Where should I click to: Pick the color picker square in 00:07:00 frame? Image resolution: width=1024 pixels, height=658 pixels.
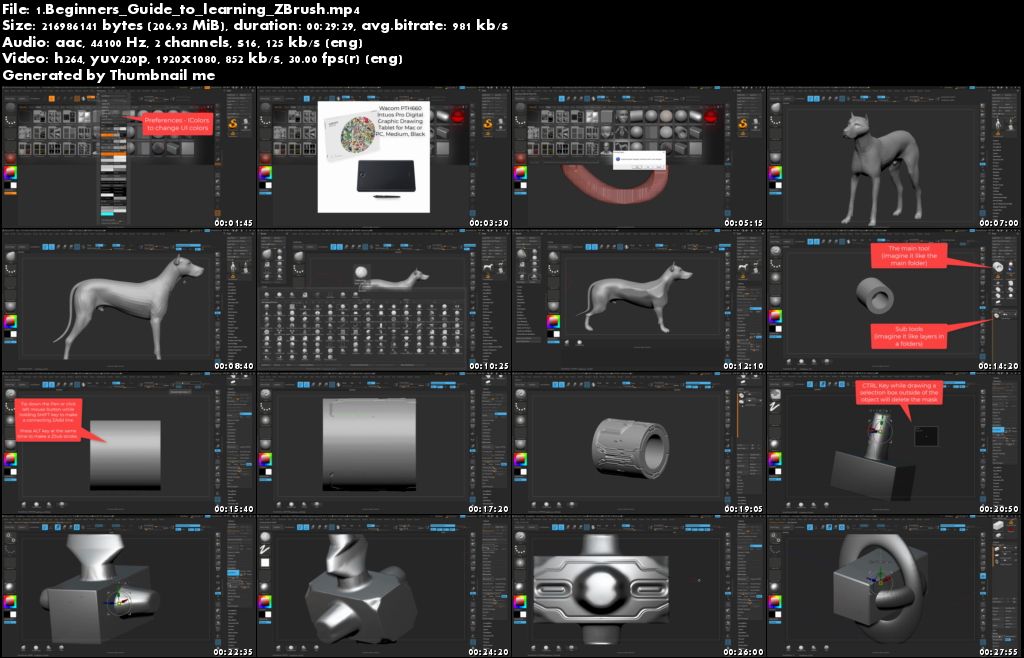776,174
